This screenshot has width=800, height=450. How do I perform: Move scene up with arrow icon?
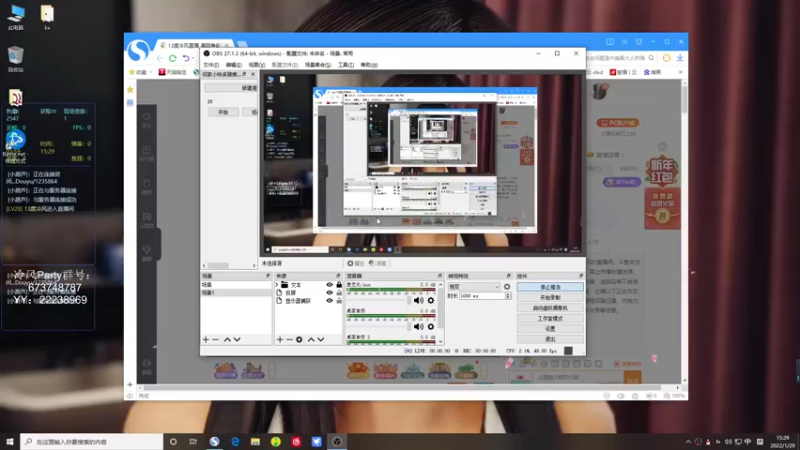pyautogui.click(x=228, y=340)
